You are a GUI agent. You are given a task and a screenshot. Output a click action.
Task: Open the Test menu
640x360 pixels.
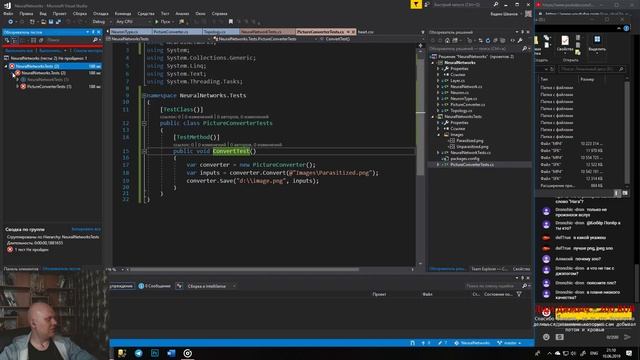click(x=165, y=13)
